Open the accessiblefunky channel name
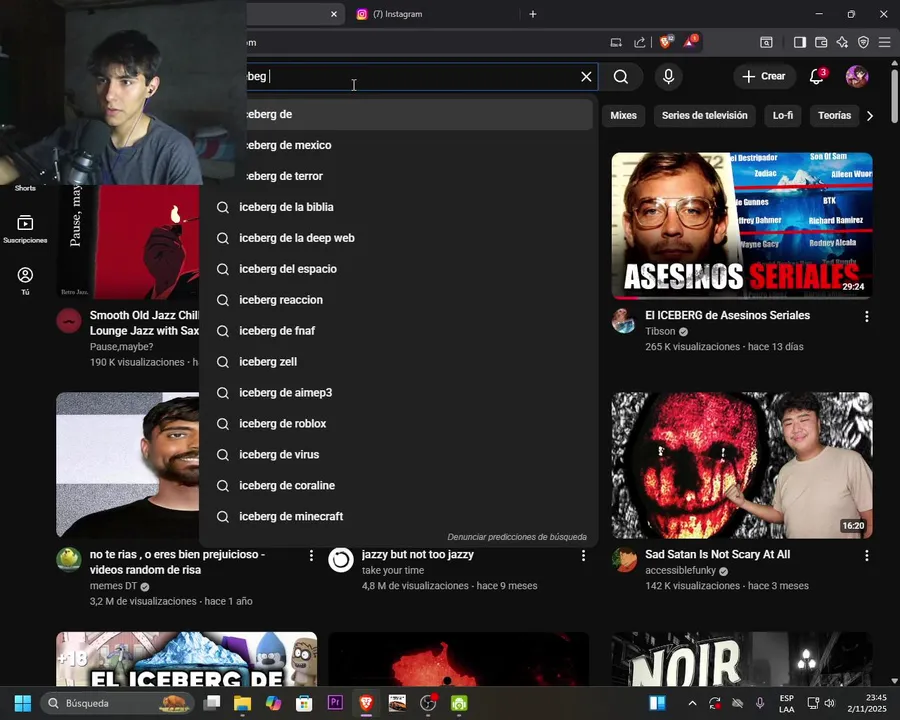 click(680, 570)
